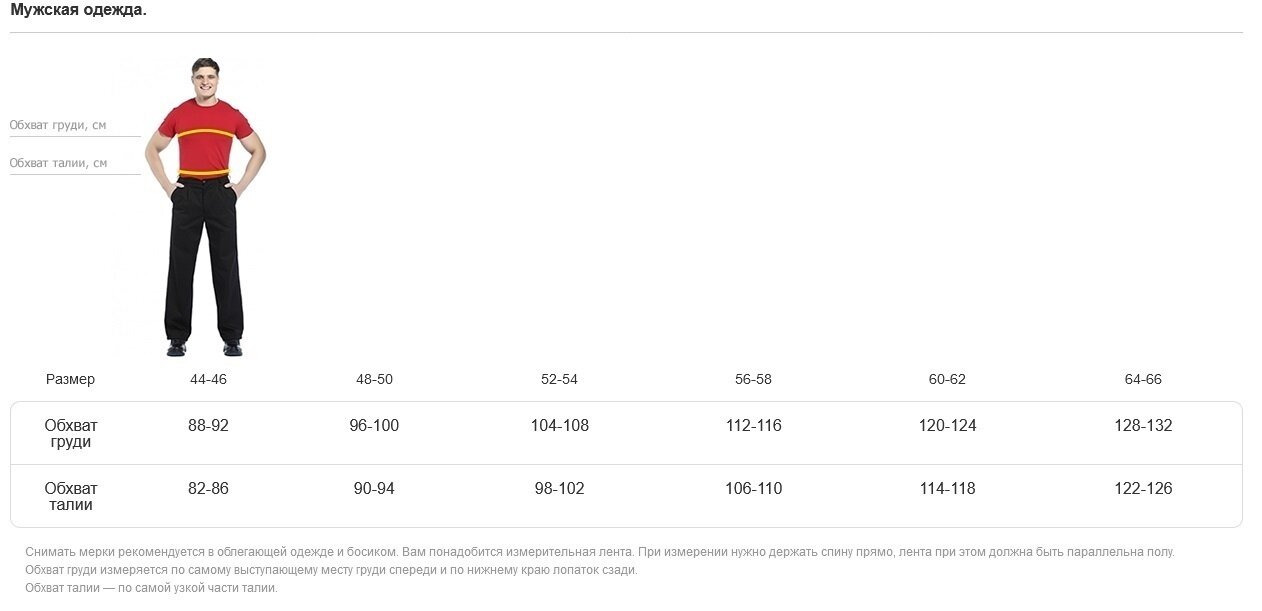Click the 'Мужская одежда.' heading

pyautogui.click(x=78, y=10)
